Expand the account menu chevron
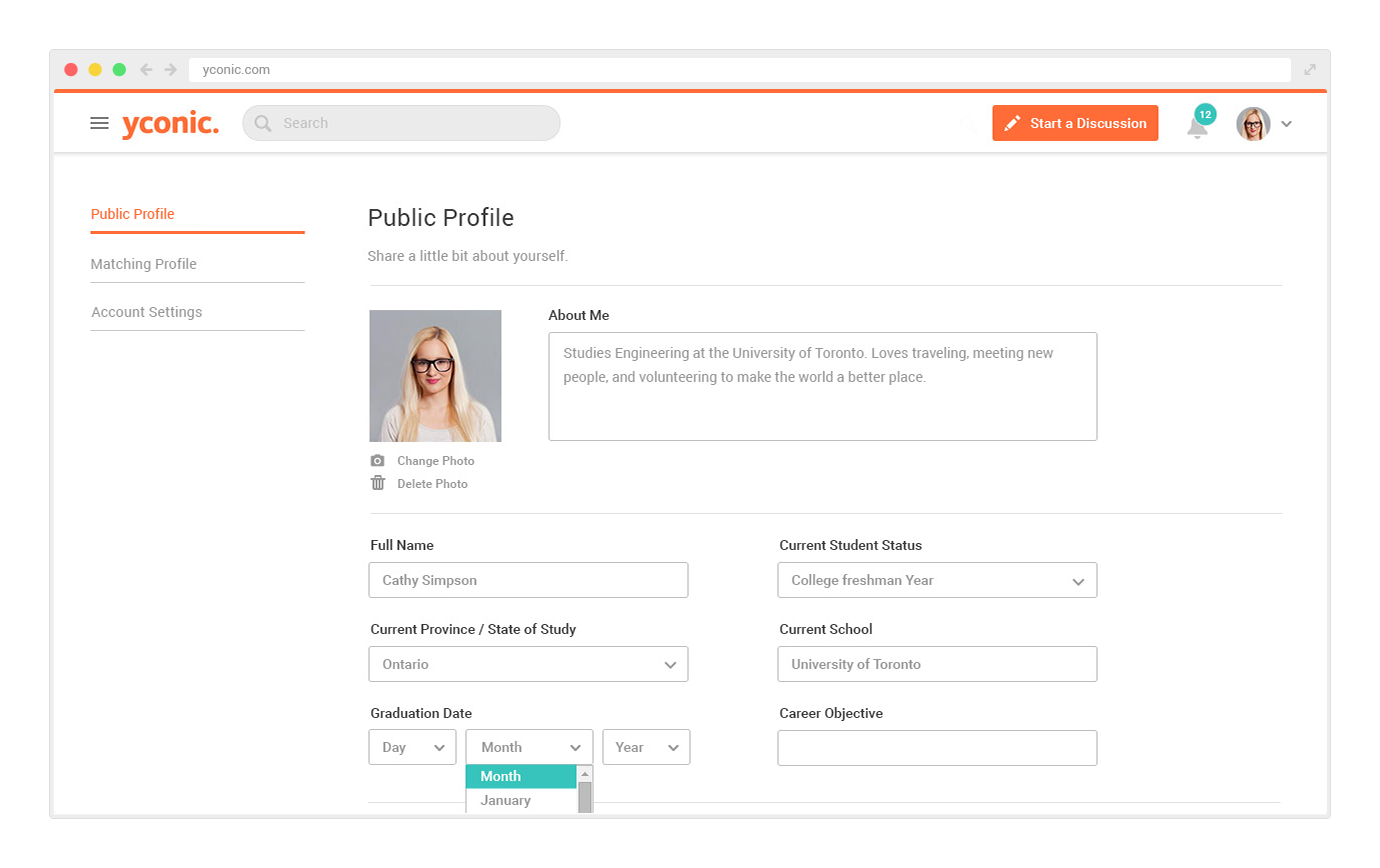Viewport: 1380px width, 868px height. pyautogui.click(x=1287, y=124)
